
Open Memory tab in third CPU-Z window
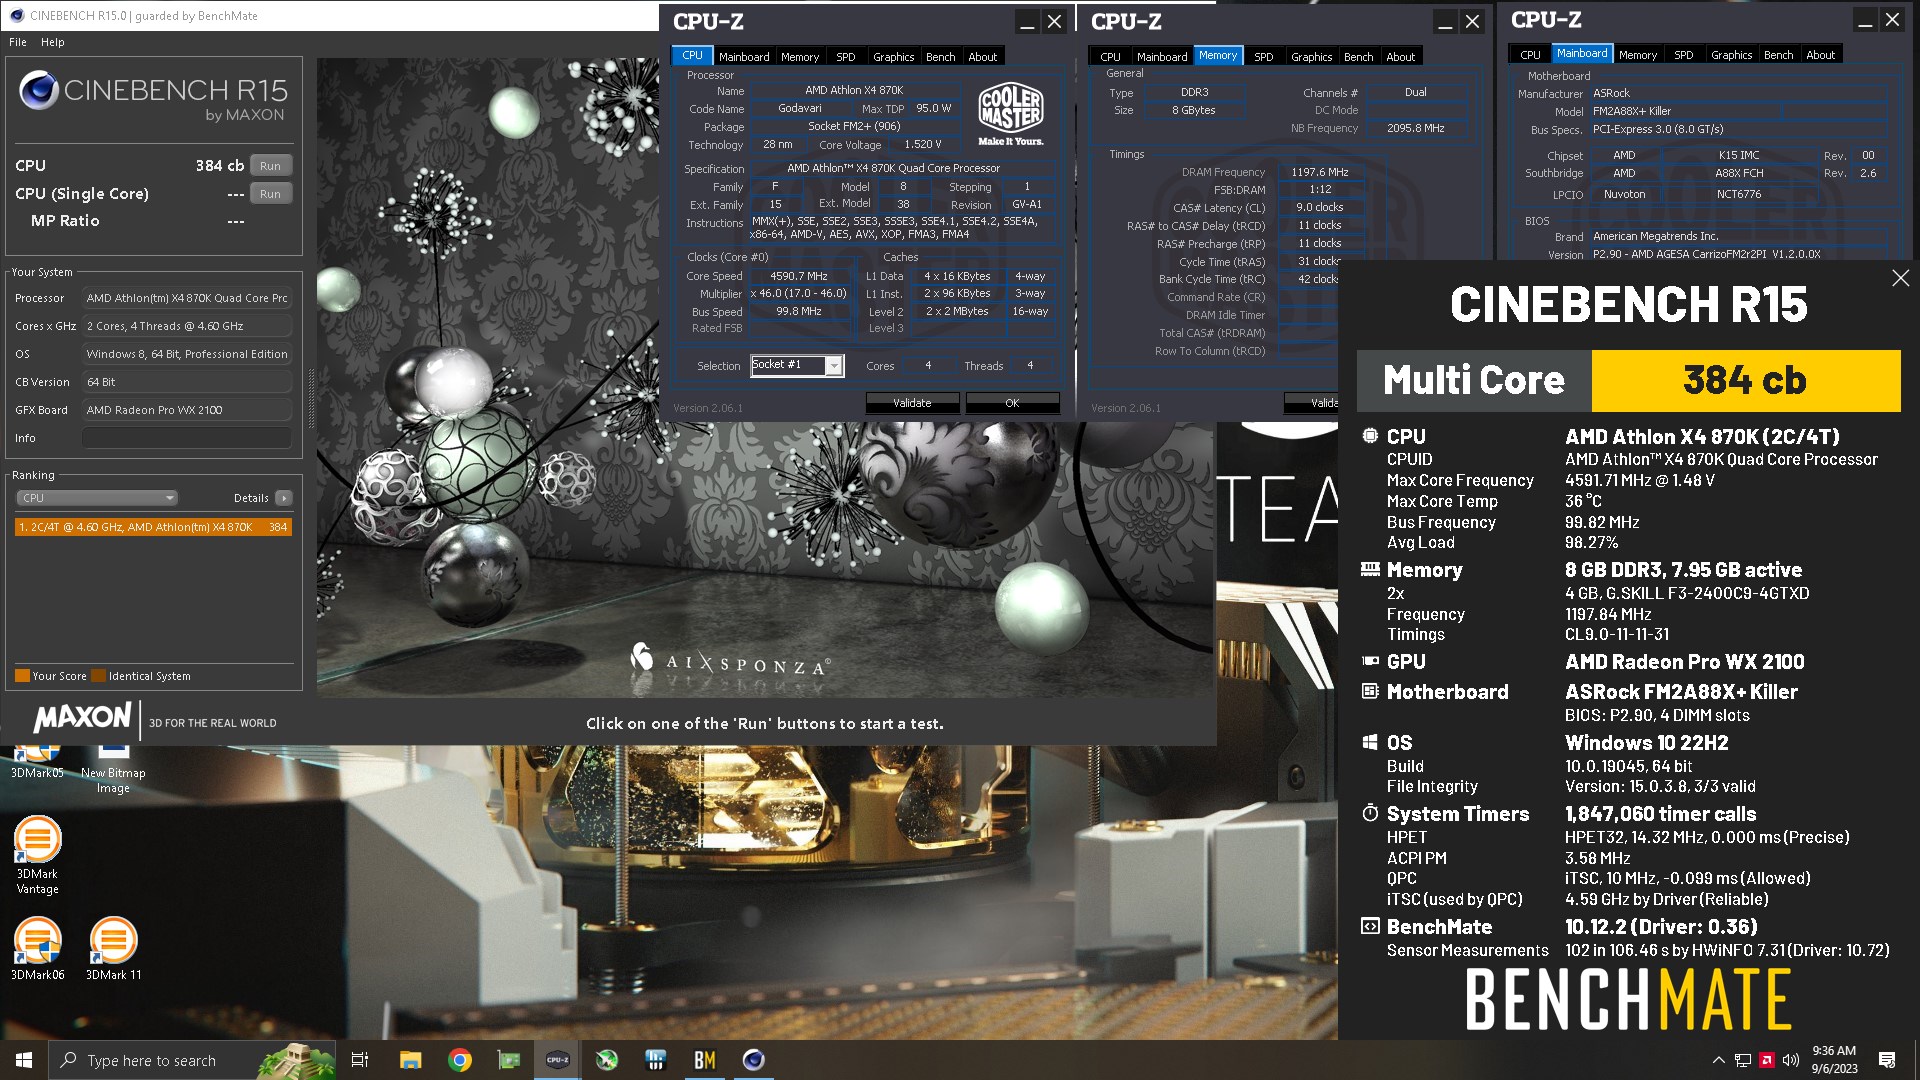pos(1637,55)
